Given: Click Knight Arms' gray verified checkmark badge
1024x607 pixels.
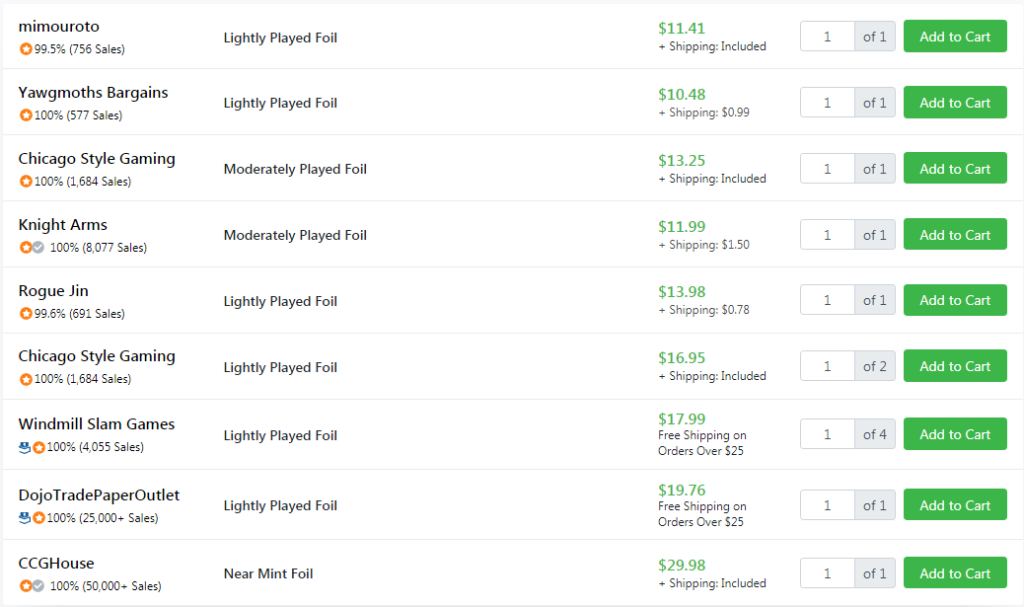Looking at the screenshot, I should pos(39,248).
